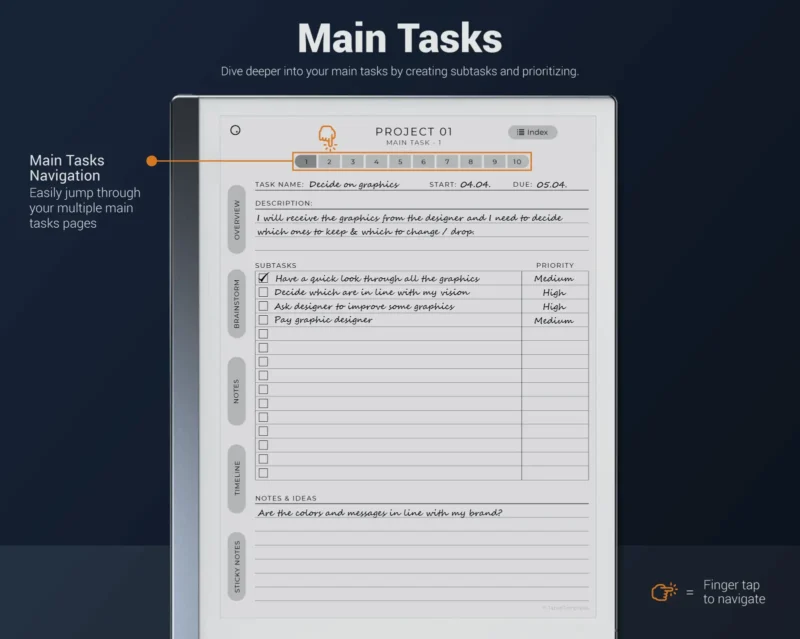Screen dimensions: 800x639
Task: Navigate to main task page 5
Action: tap(400, 161)
